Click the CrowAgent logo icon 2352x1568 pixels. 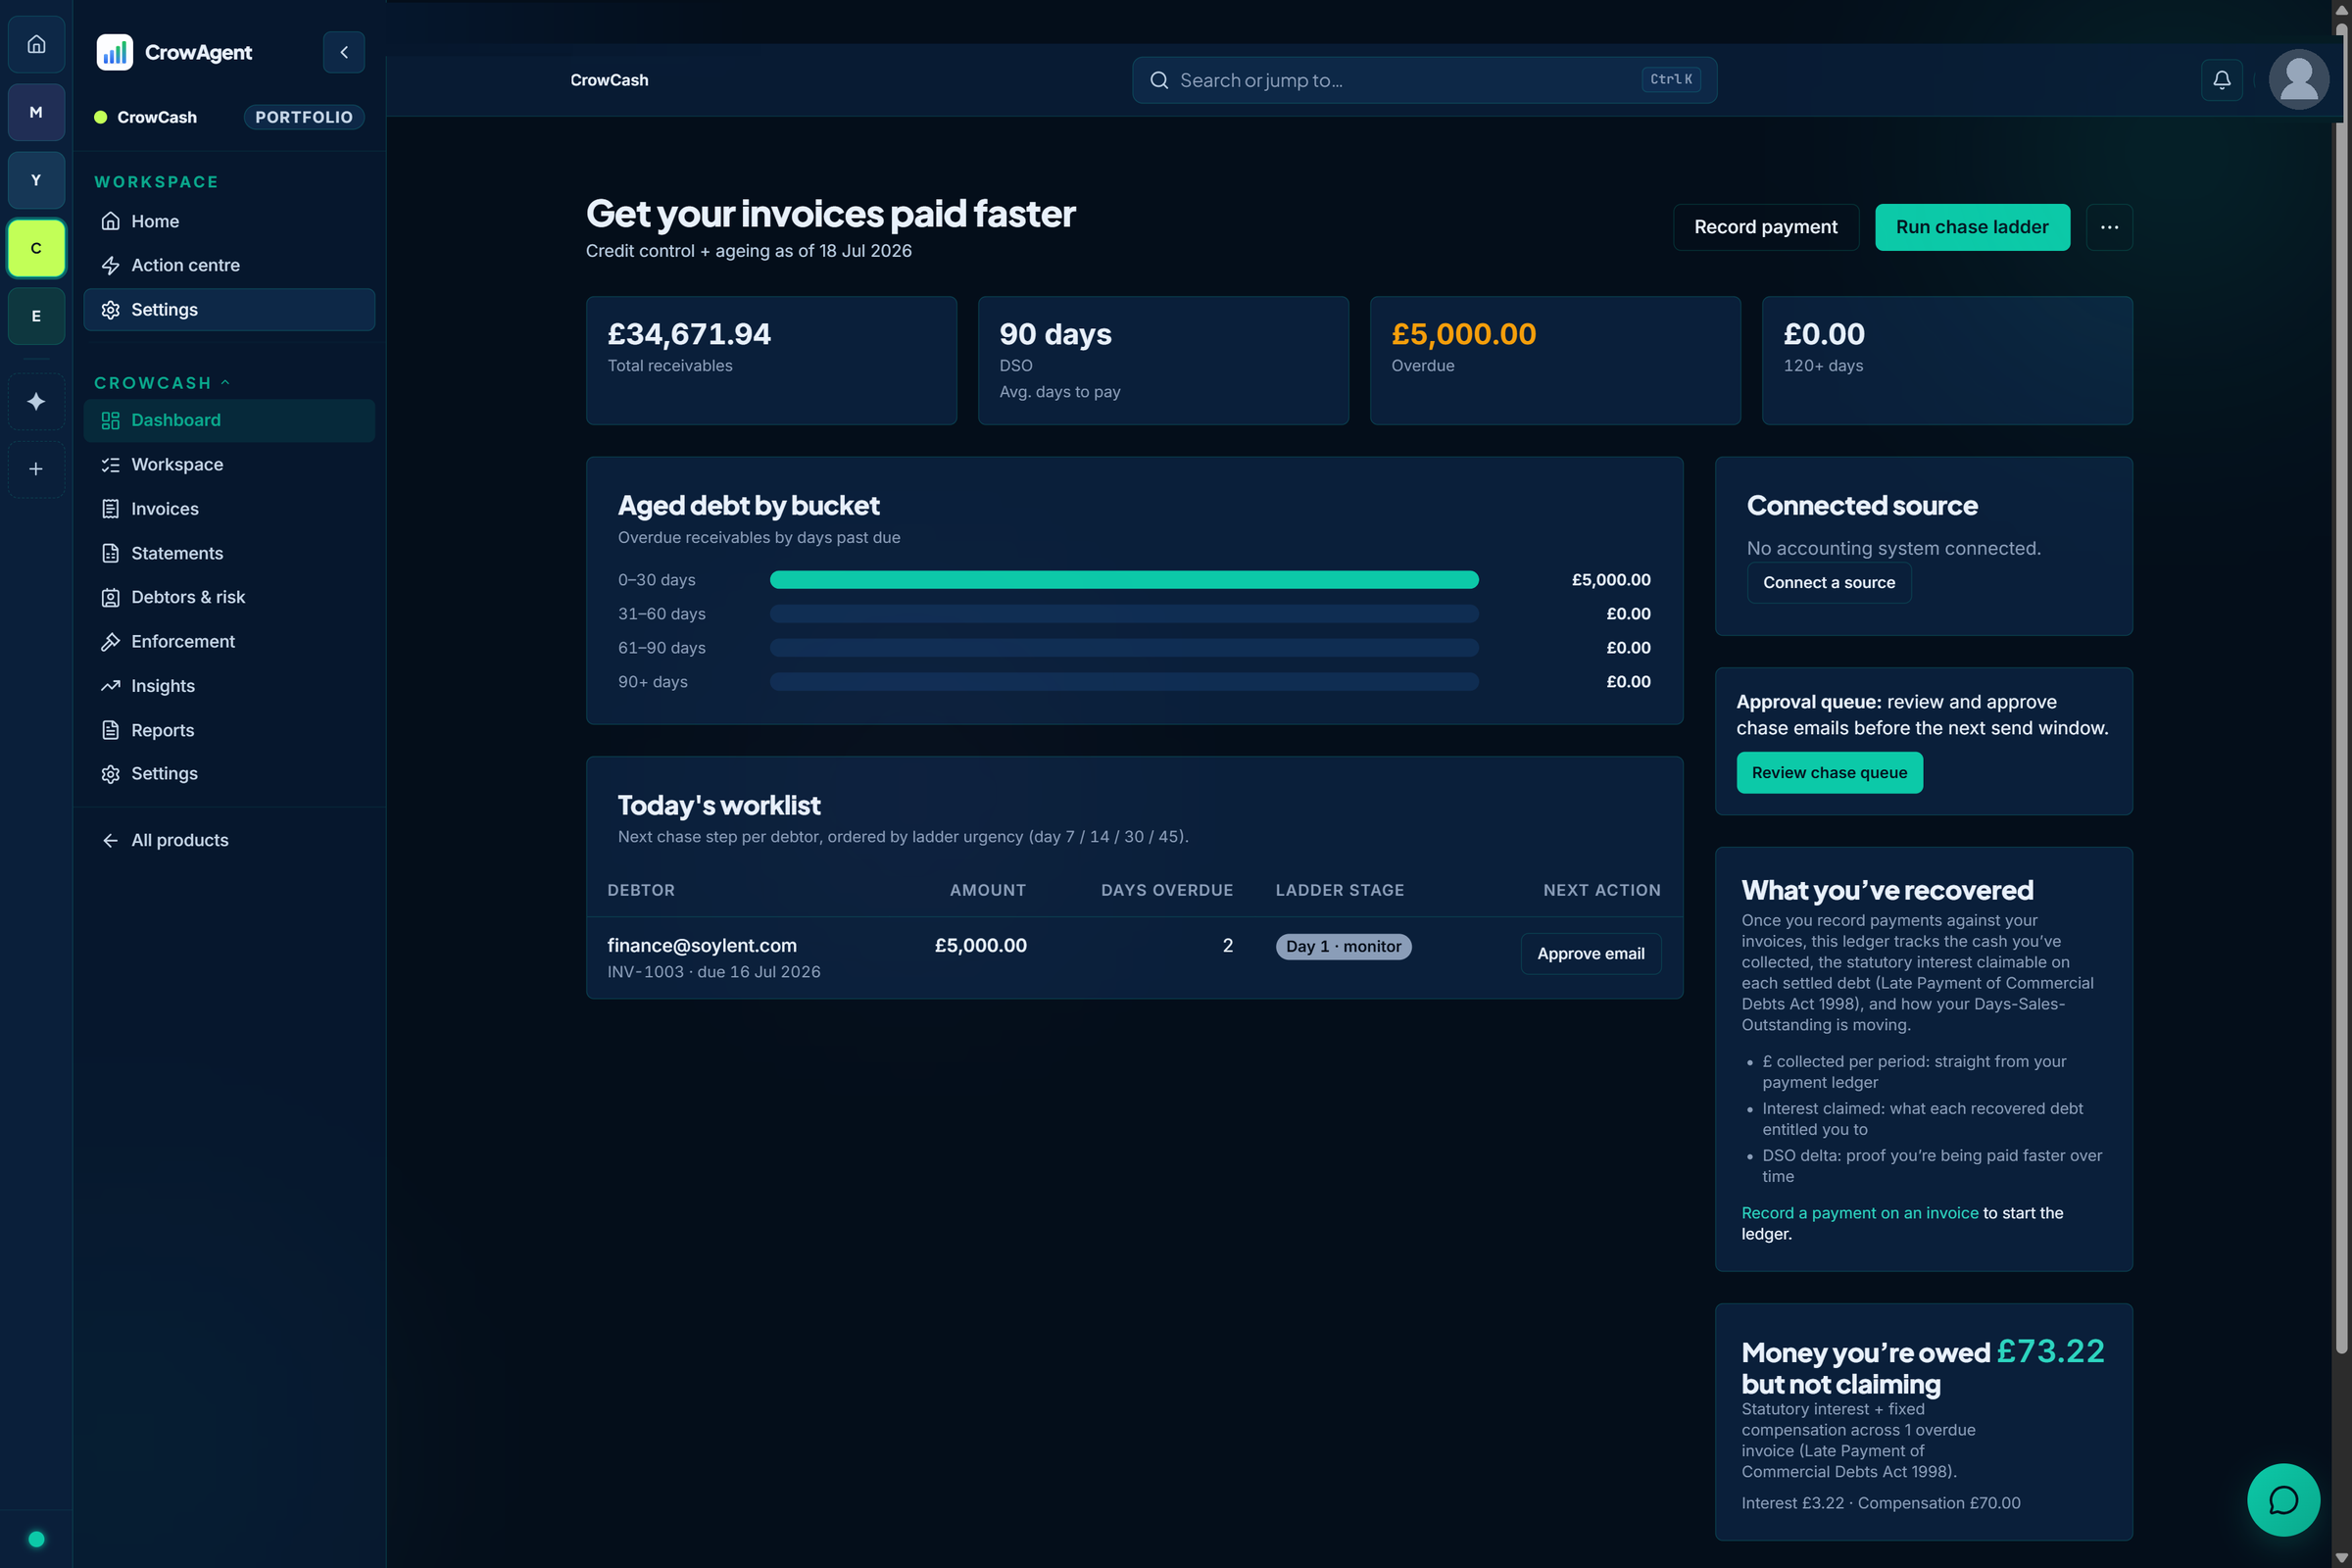tap(114, 52)
